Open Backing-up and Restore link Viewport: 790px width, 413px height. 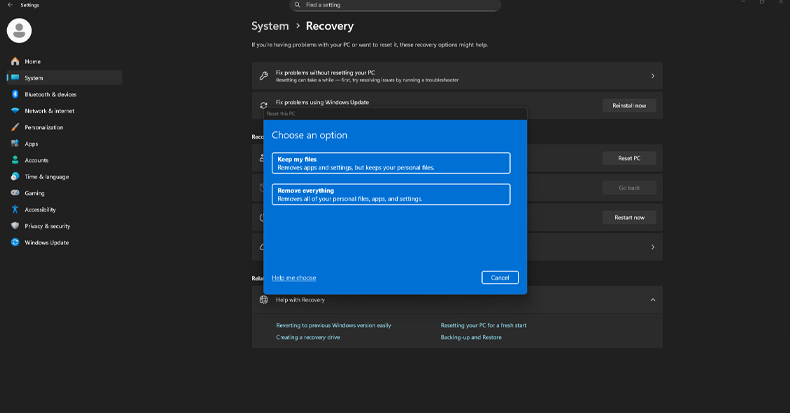pos(471,337)
